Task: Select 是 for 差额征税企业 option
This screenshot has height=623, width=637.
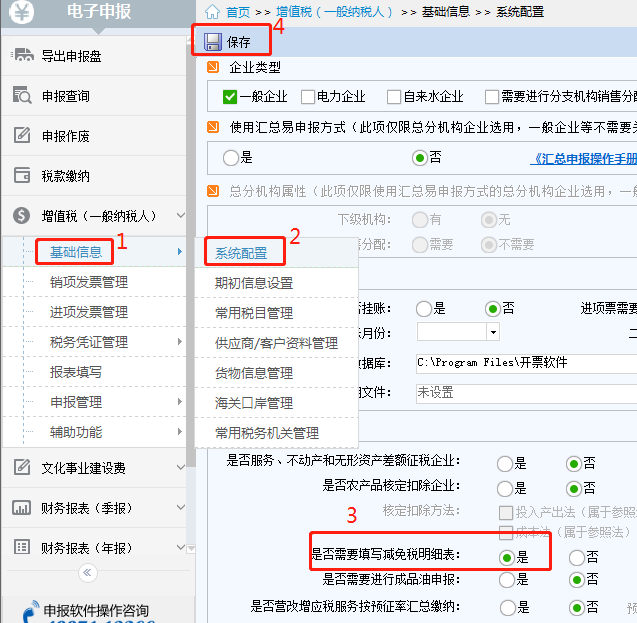Action: (x=505, y=463)
